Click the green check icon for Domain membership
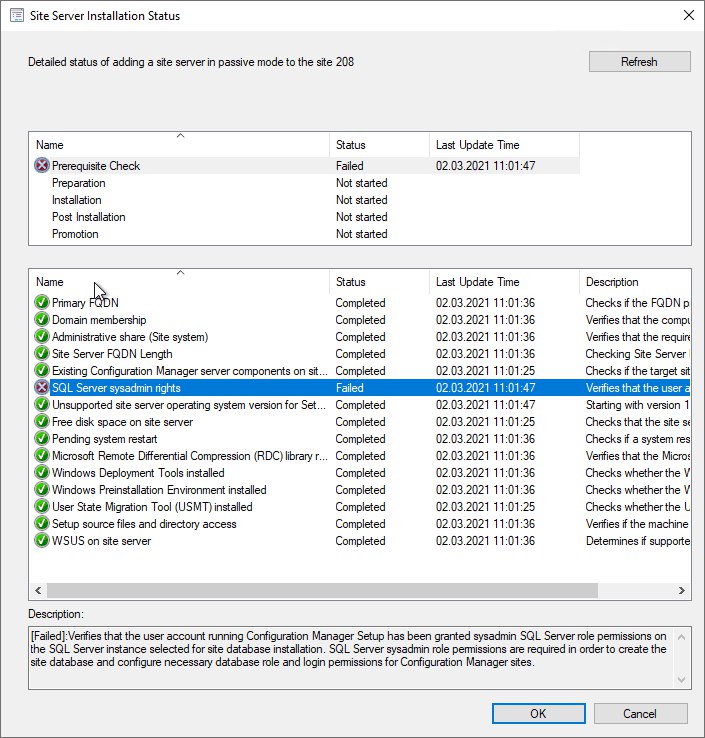This screenshot has width=705, height=738. [42, 319]
